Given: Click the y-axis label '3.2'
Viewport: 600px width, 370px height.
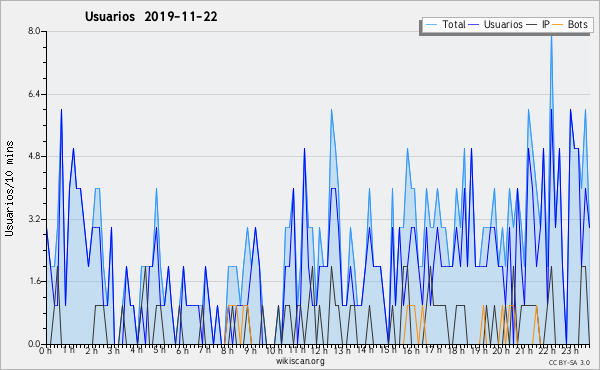Looking at the screenshot, I should tap(34, 219).
